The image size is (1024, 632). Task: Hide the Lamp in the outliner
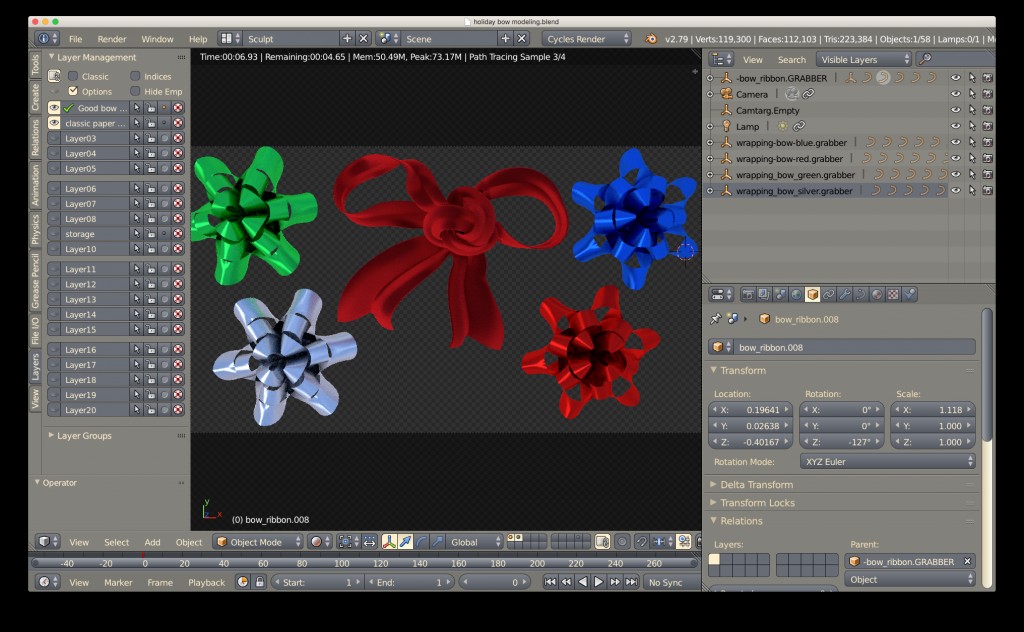(x=955, y=125)
